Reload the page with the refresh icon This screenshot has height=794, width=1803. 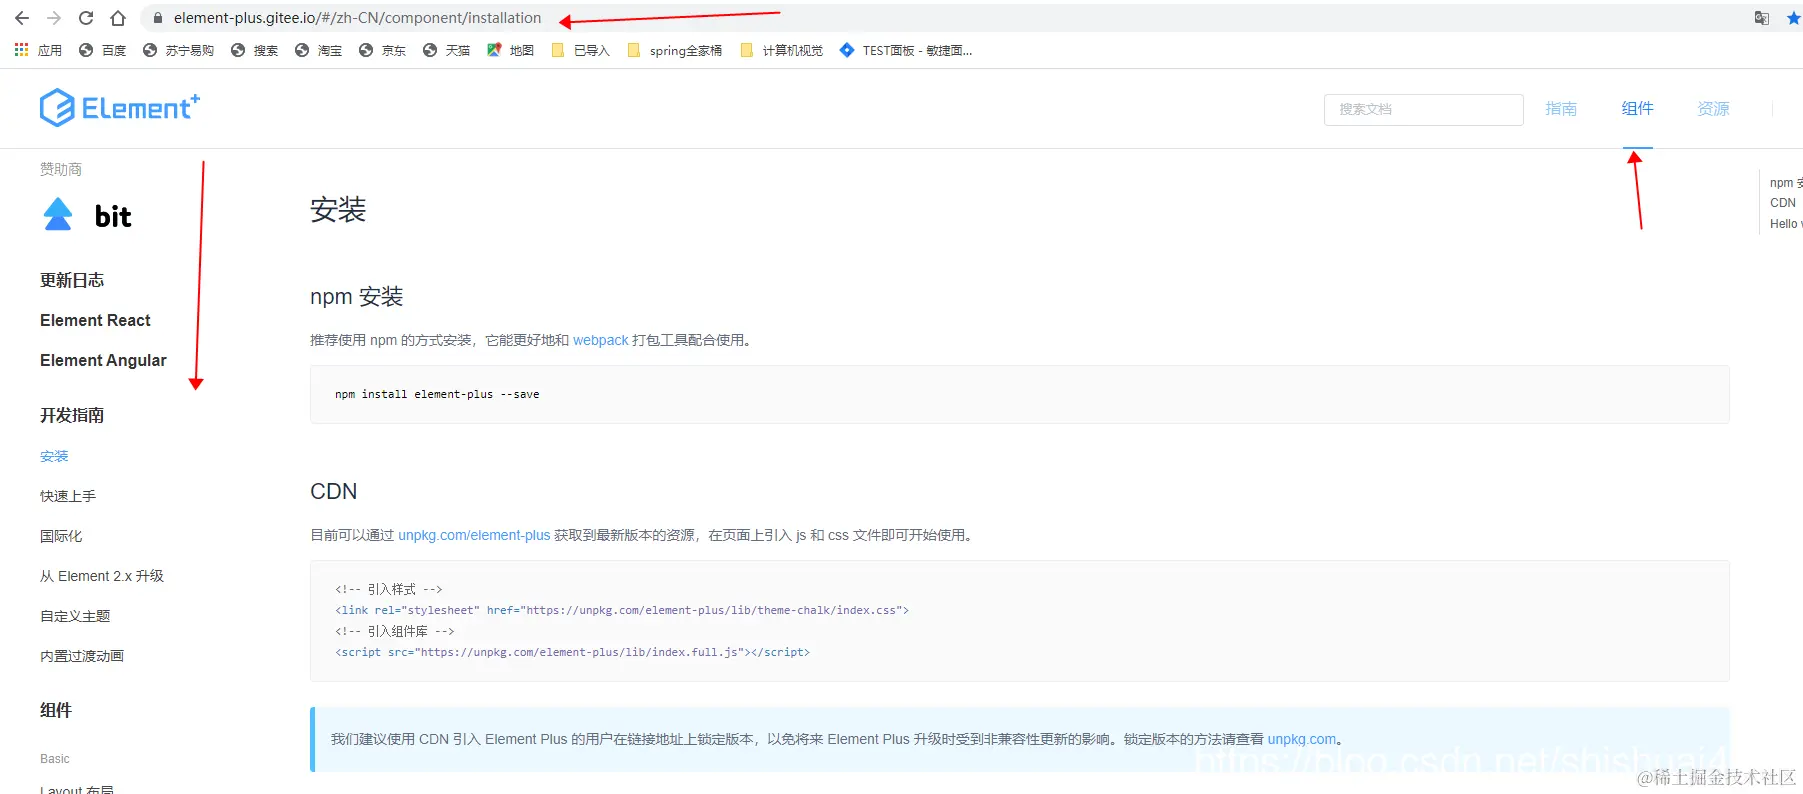[x=86, y=18]
